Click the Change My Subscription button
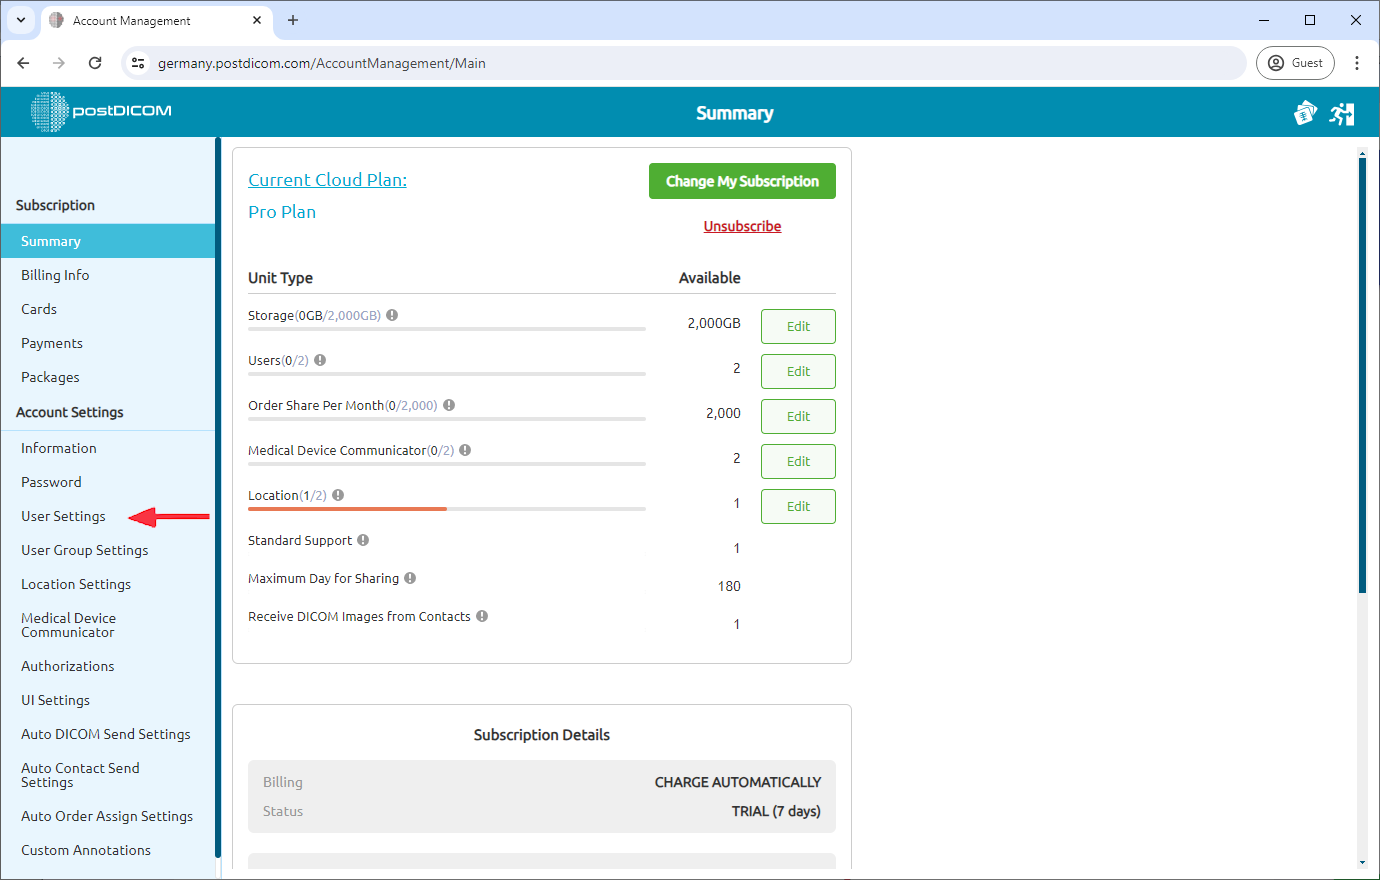The height and width of the screenshot is (880, 1380). 742,181
